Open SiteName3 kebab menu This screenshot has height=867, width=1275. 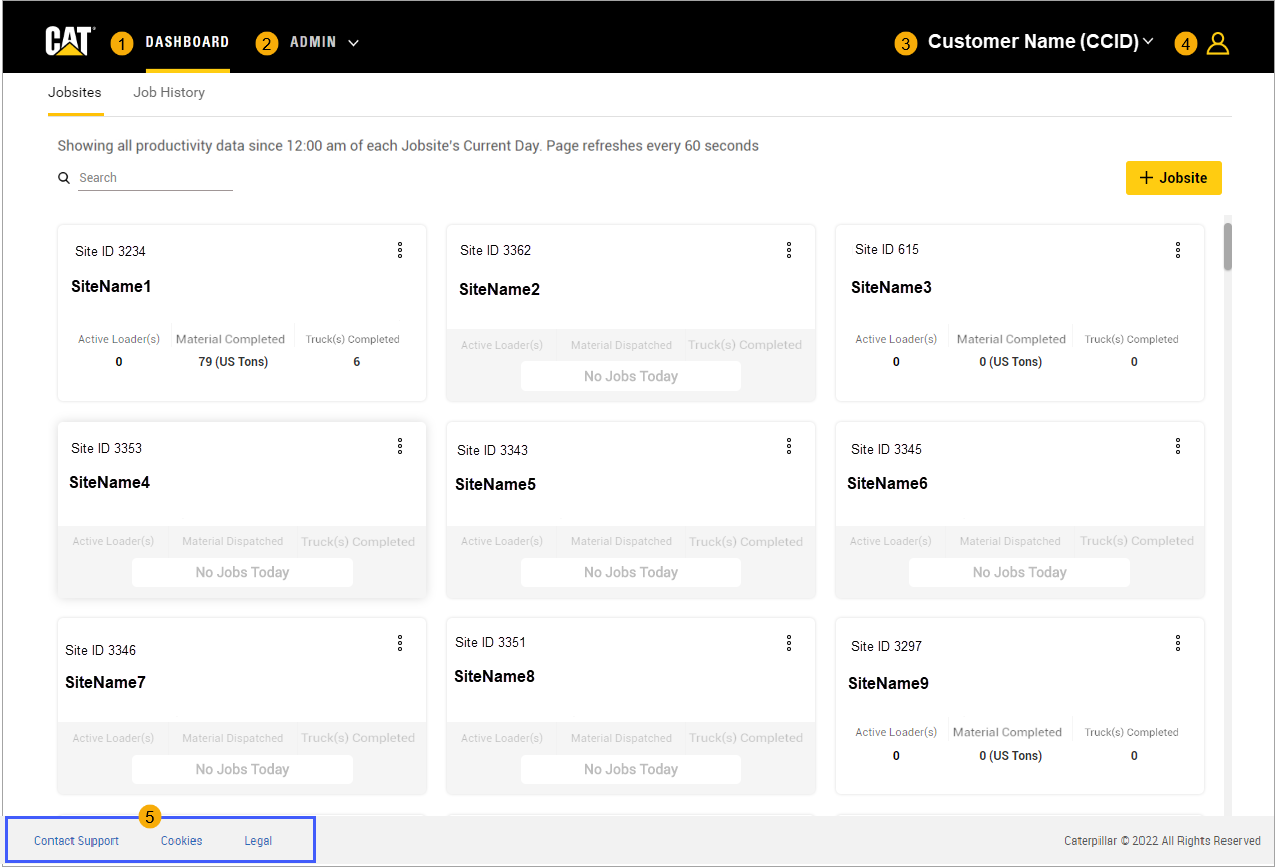point(1178,250)
